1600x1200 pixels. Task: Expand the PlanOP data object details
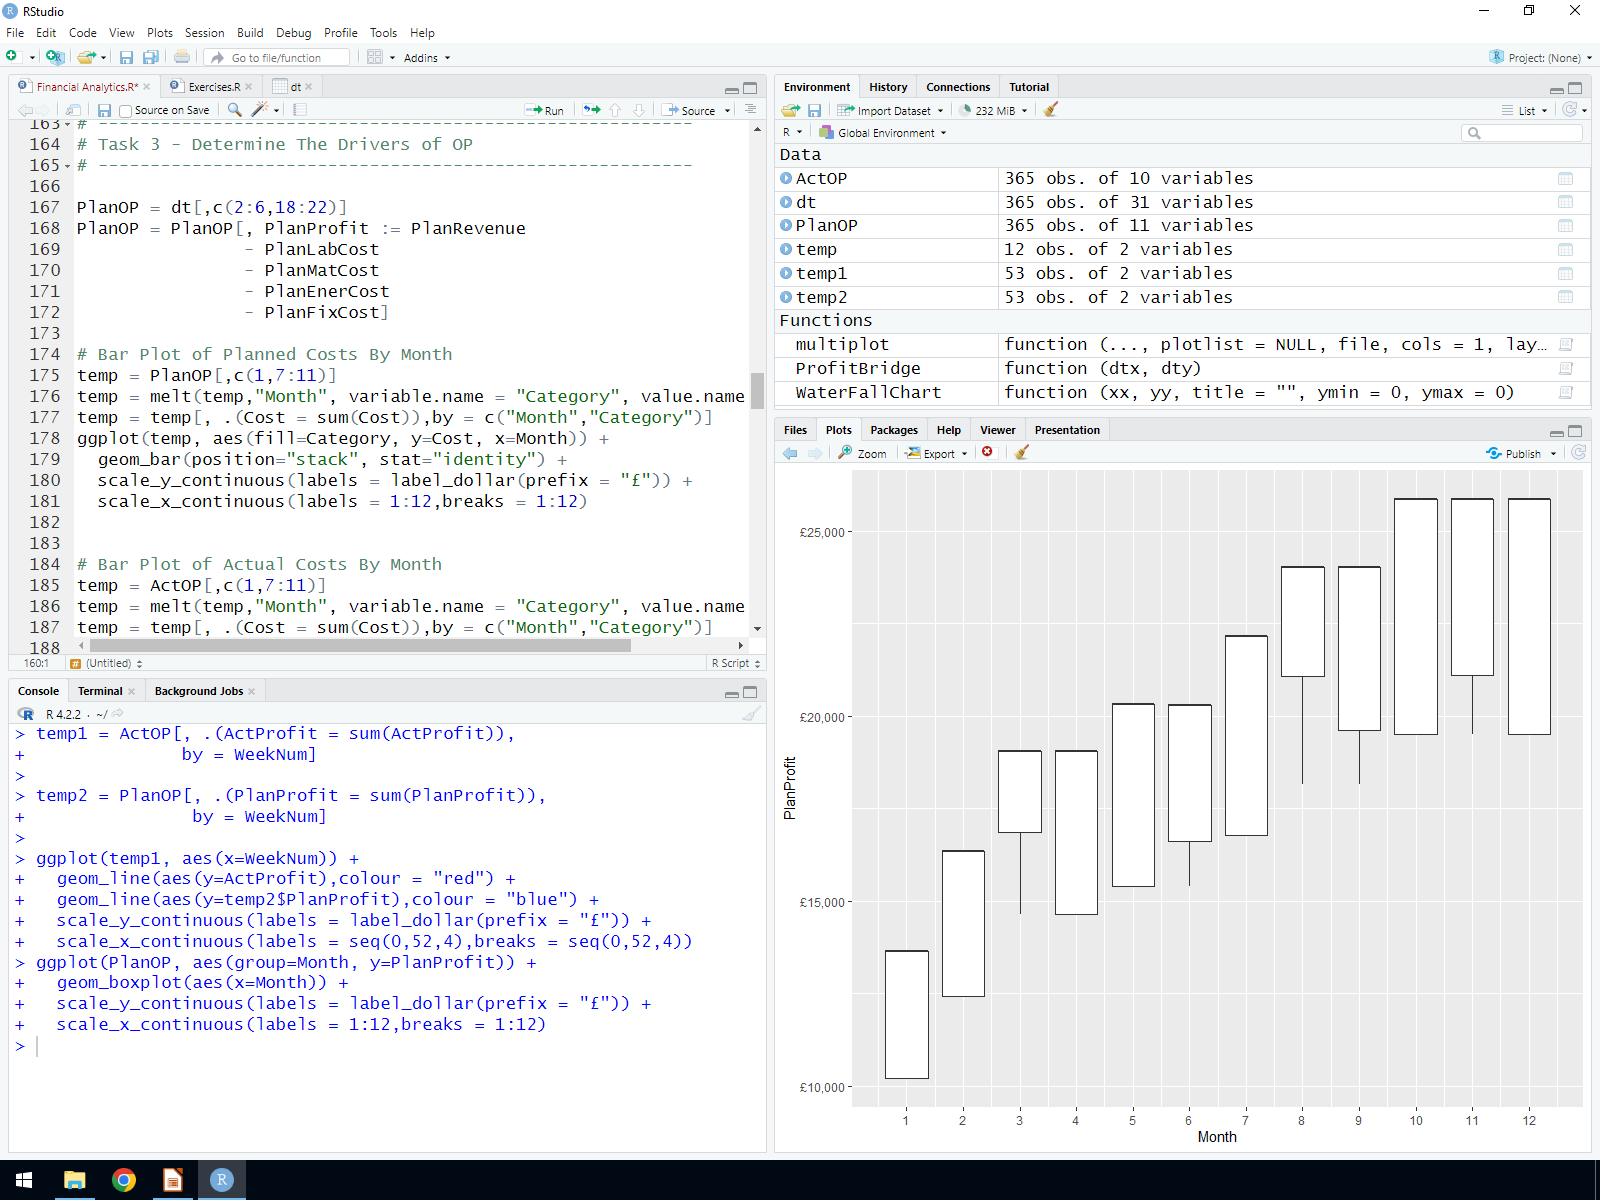[x=786, y=226]
